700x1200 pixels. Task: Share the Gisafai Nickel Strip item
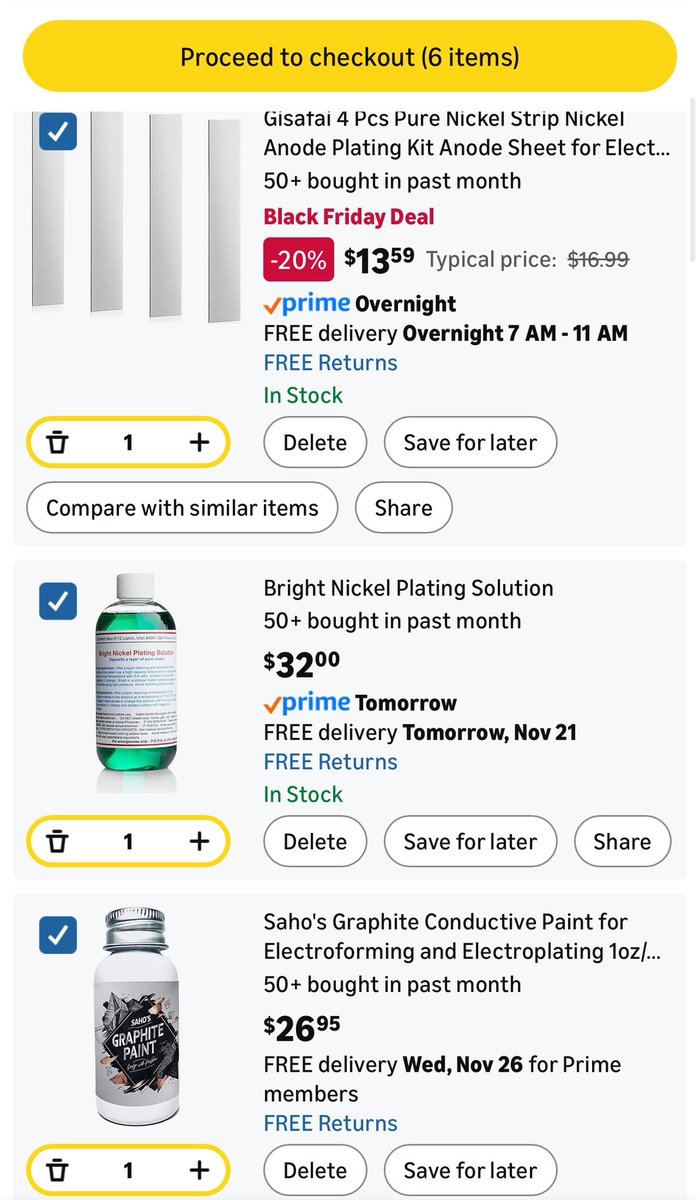click(403, 508)
